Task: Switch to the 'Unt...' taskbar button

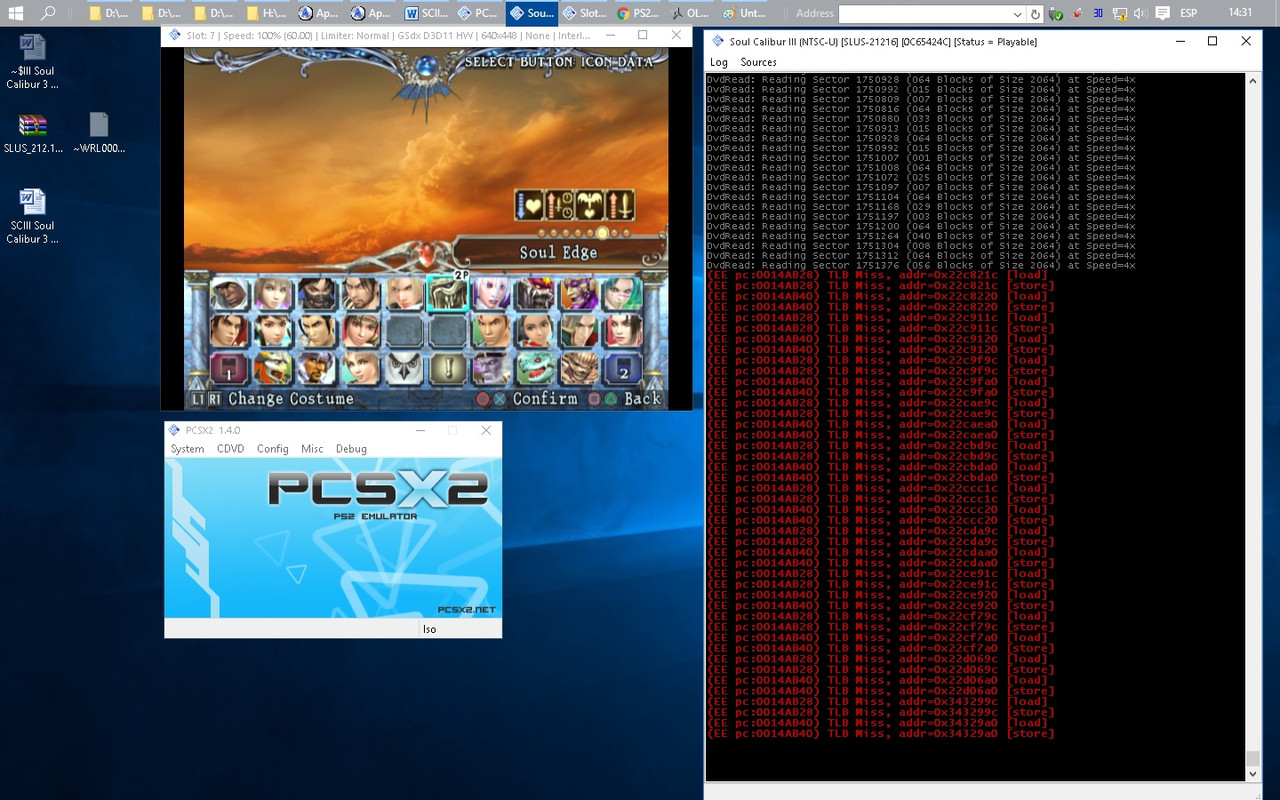Action: coord(744,13)
